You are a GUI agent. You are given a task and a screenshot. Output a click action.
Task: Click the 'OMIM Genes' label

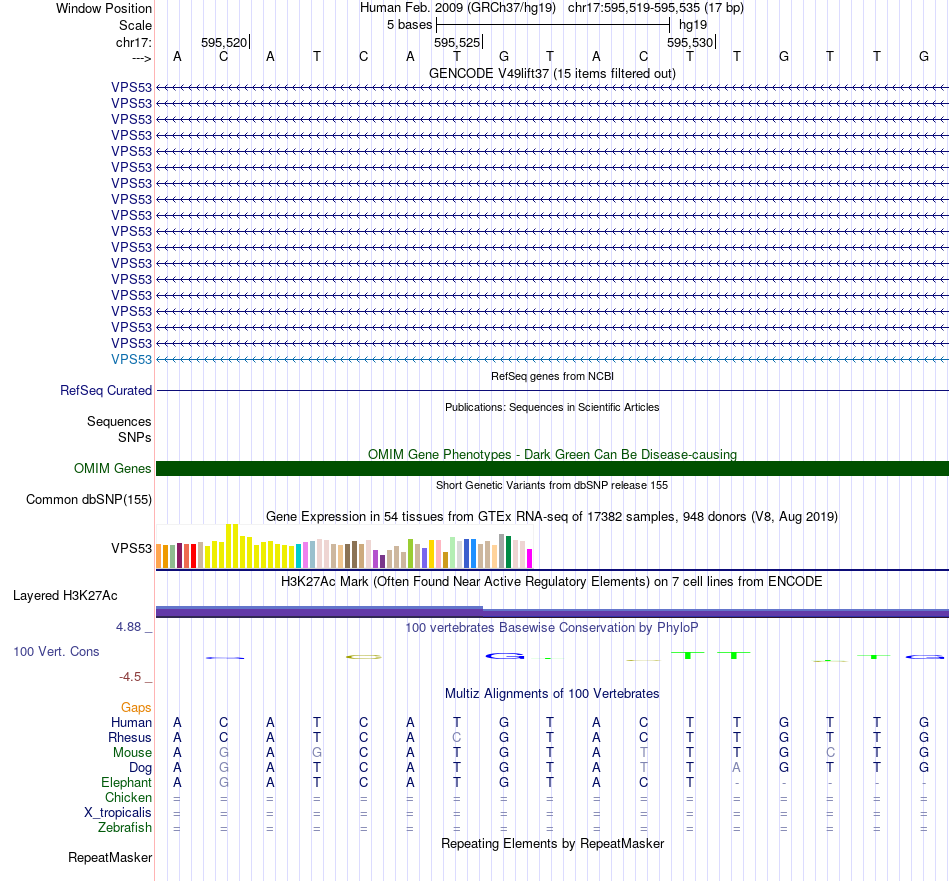[112, 468]
